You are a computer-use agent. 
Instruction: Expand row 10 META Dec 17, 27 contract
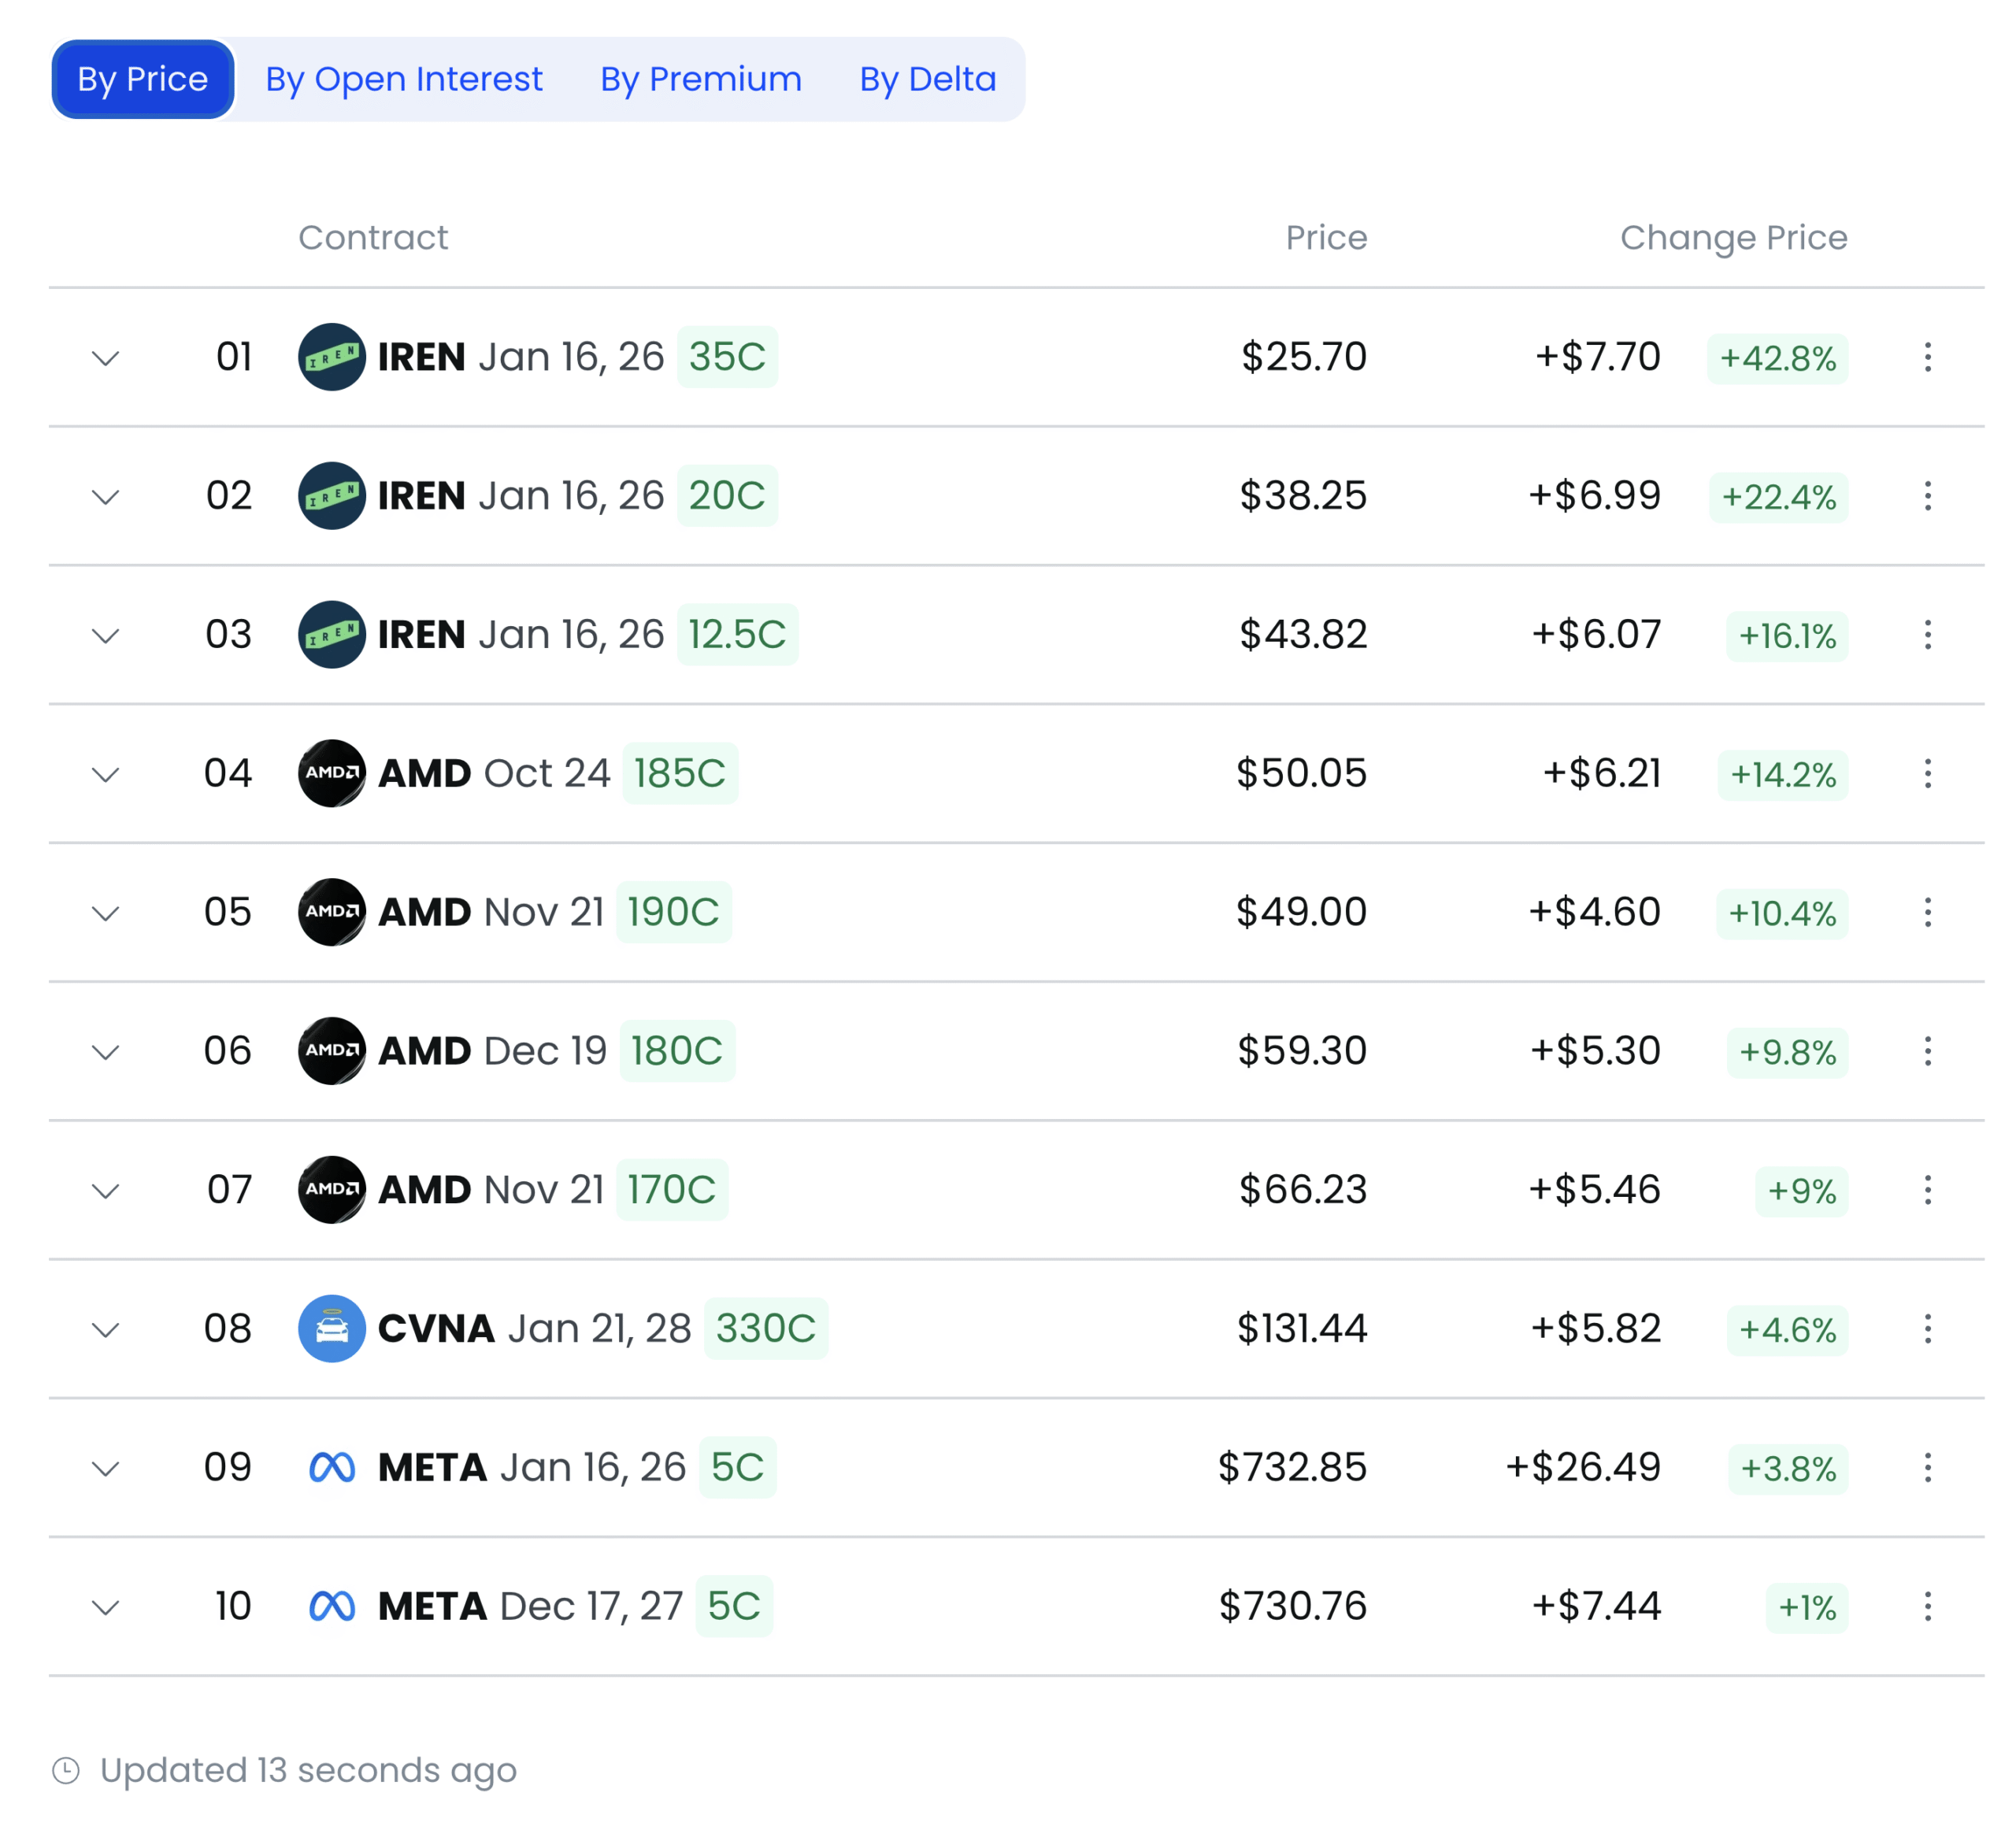click(x=106, y=1608)
